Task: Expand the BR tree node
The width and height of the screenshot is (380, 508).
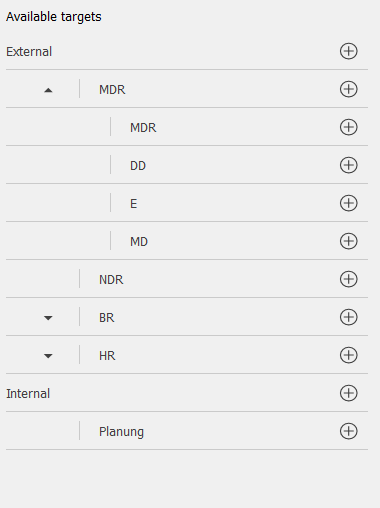Action: click(x=48, y=318)
